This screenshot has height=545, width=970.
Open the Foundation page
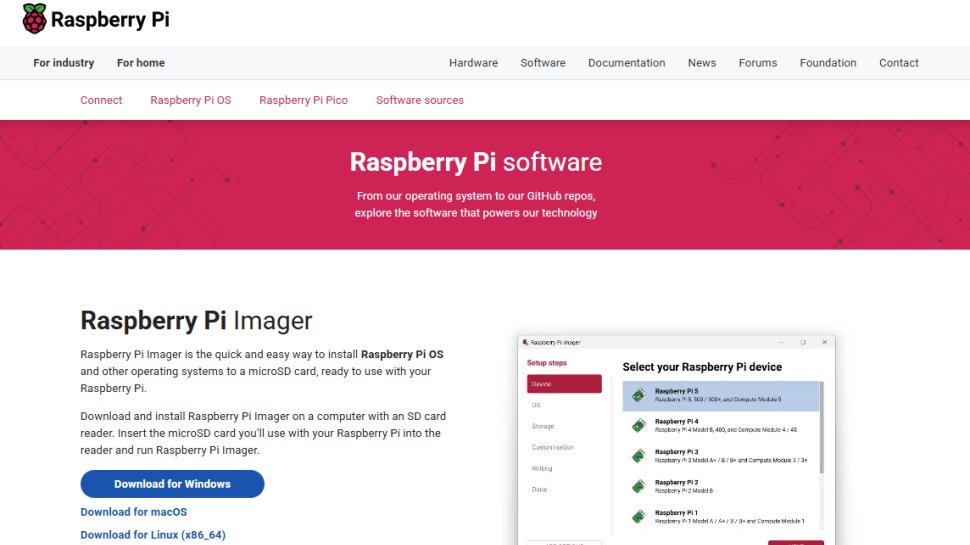(828, 62)
